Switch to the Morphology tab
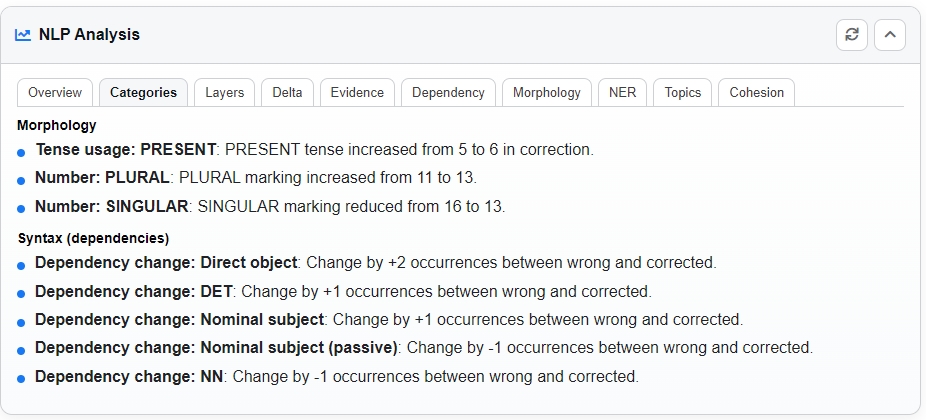 (x=546, y=92)
